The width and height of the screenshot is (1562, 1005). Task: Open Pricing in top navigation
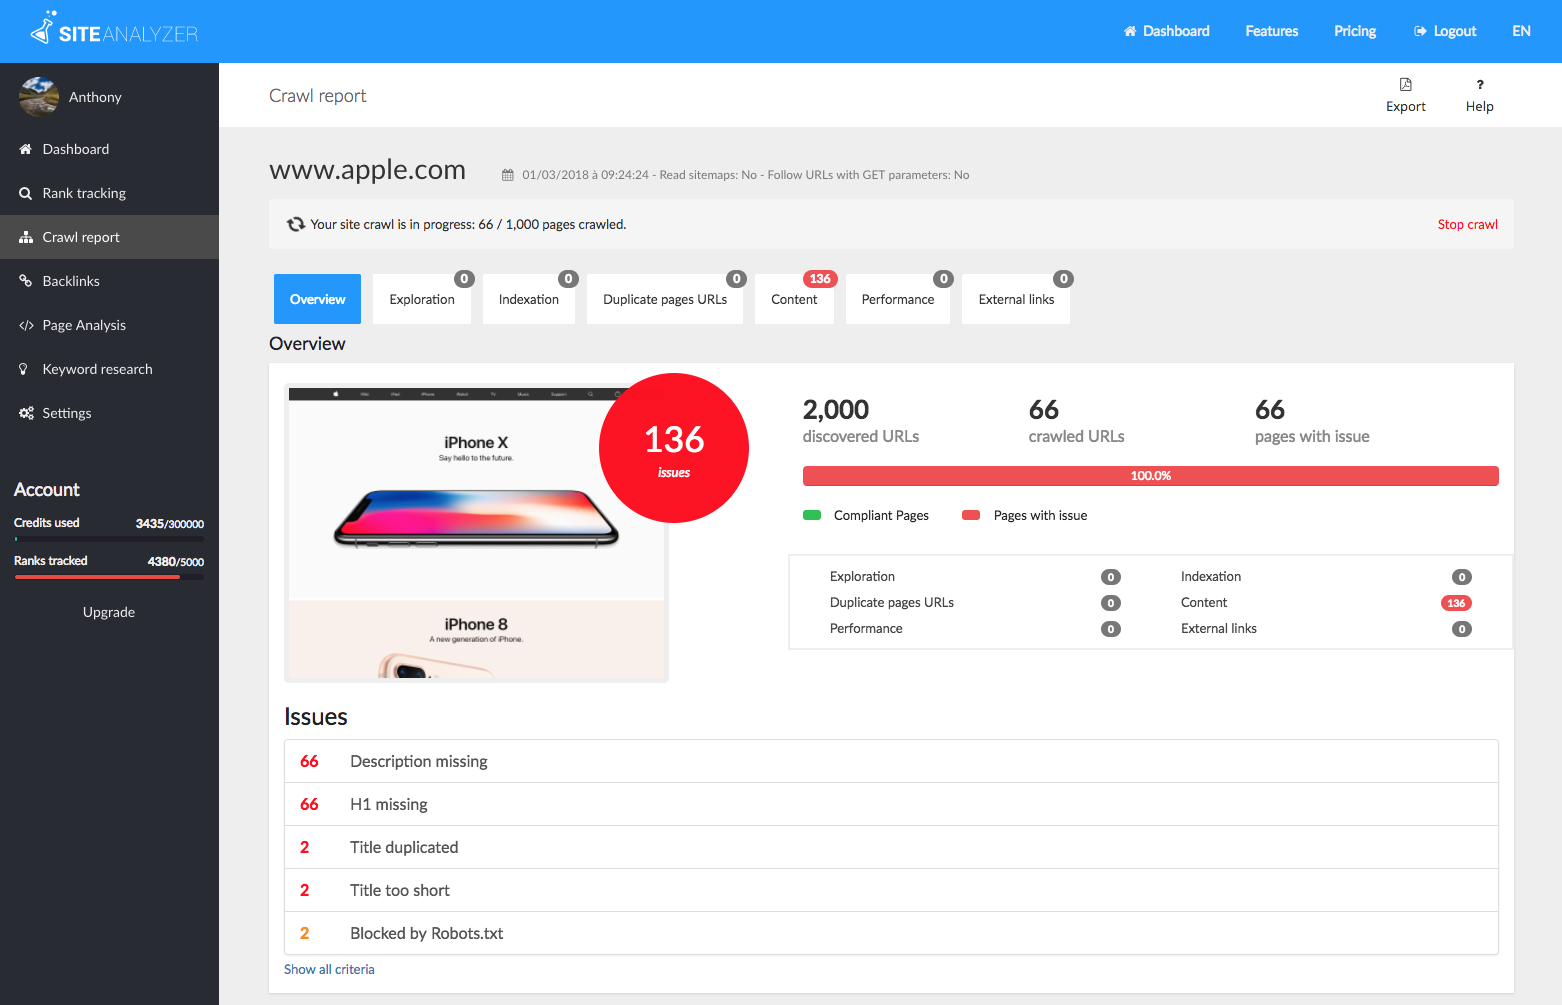tap(1355, 31)
